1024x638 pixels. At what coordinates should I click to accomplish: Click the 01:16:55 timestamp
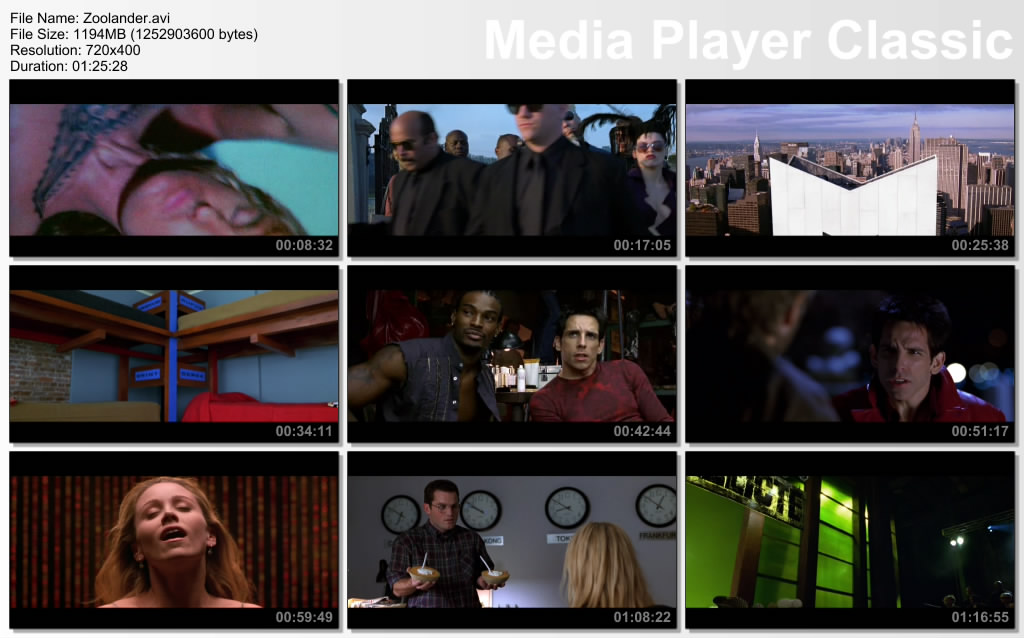tap(980, 617)
